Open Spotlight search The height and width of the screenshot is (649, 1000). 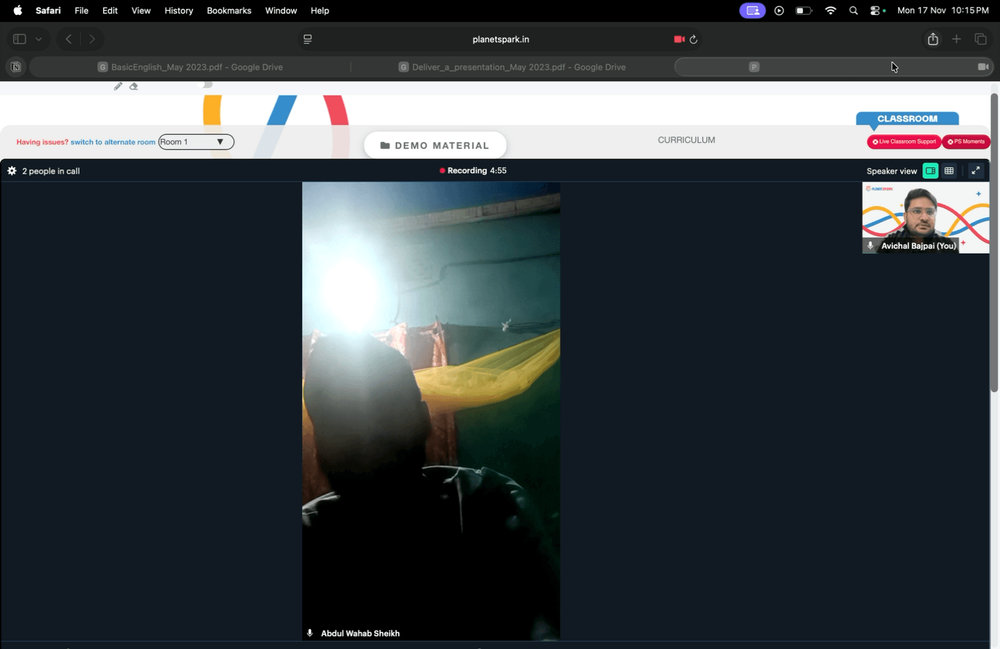pos(853,10)
